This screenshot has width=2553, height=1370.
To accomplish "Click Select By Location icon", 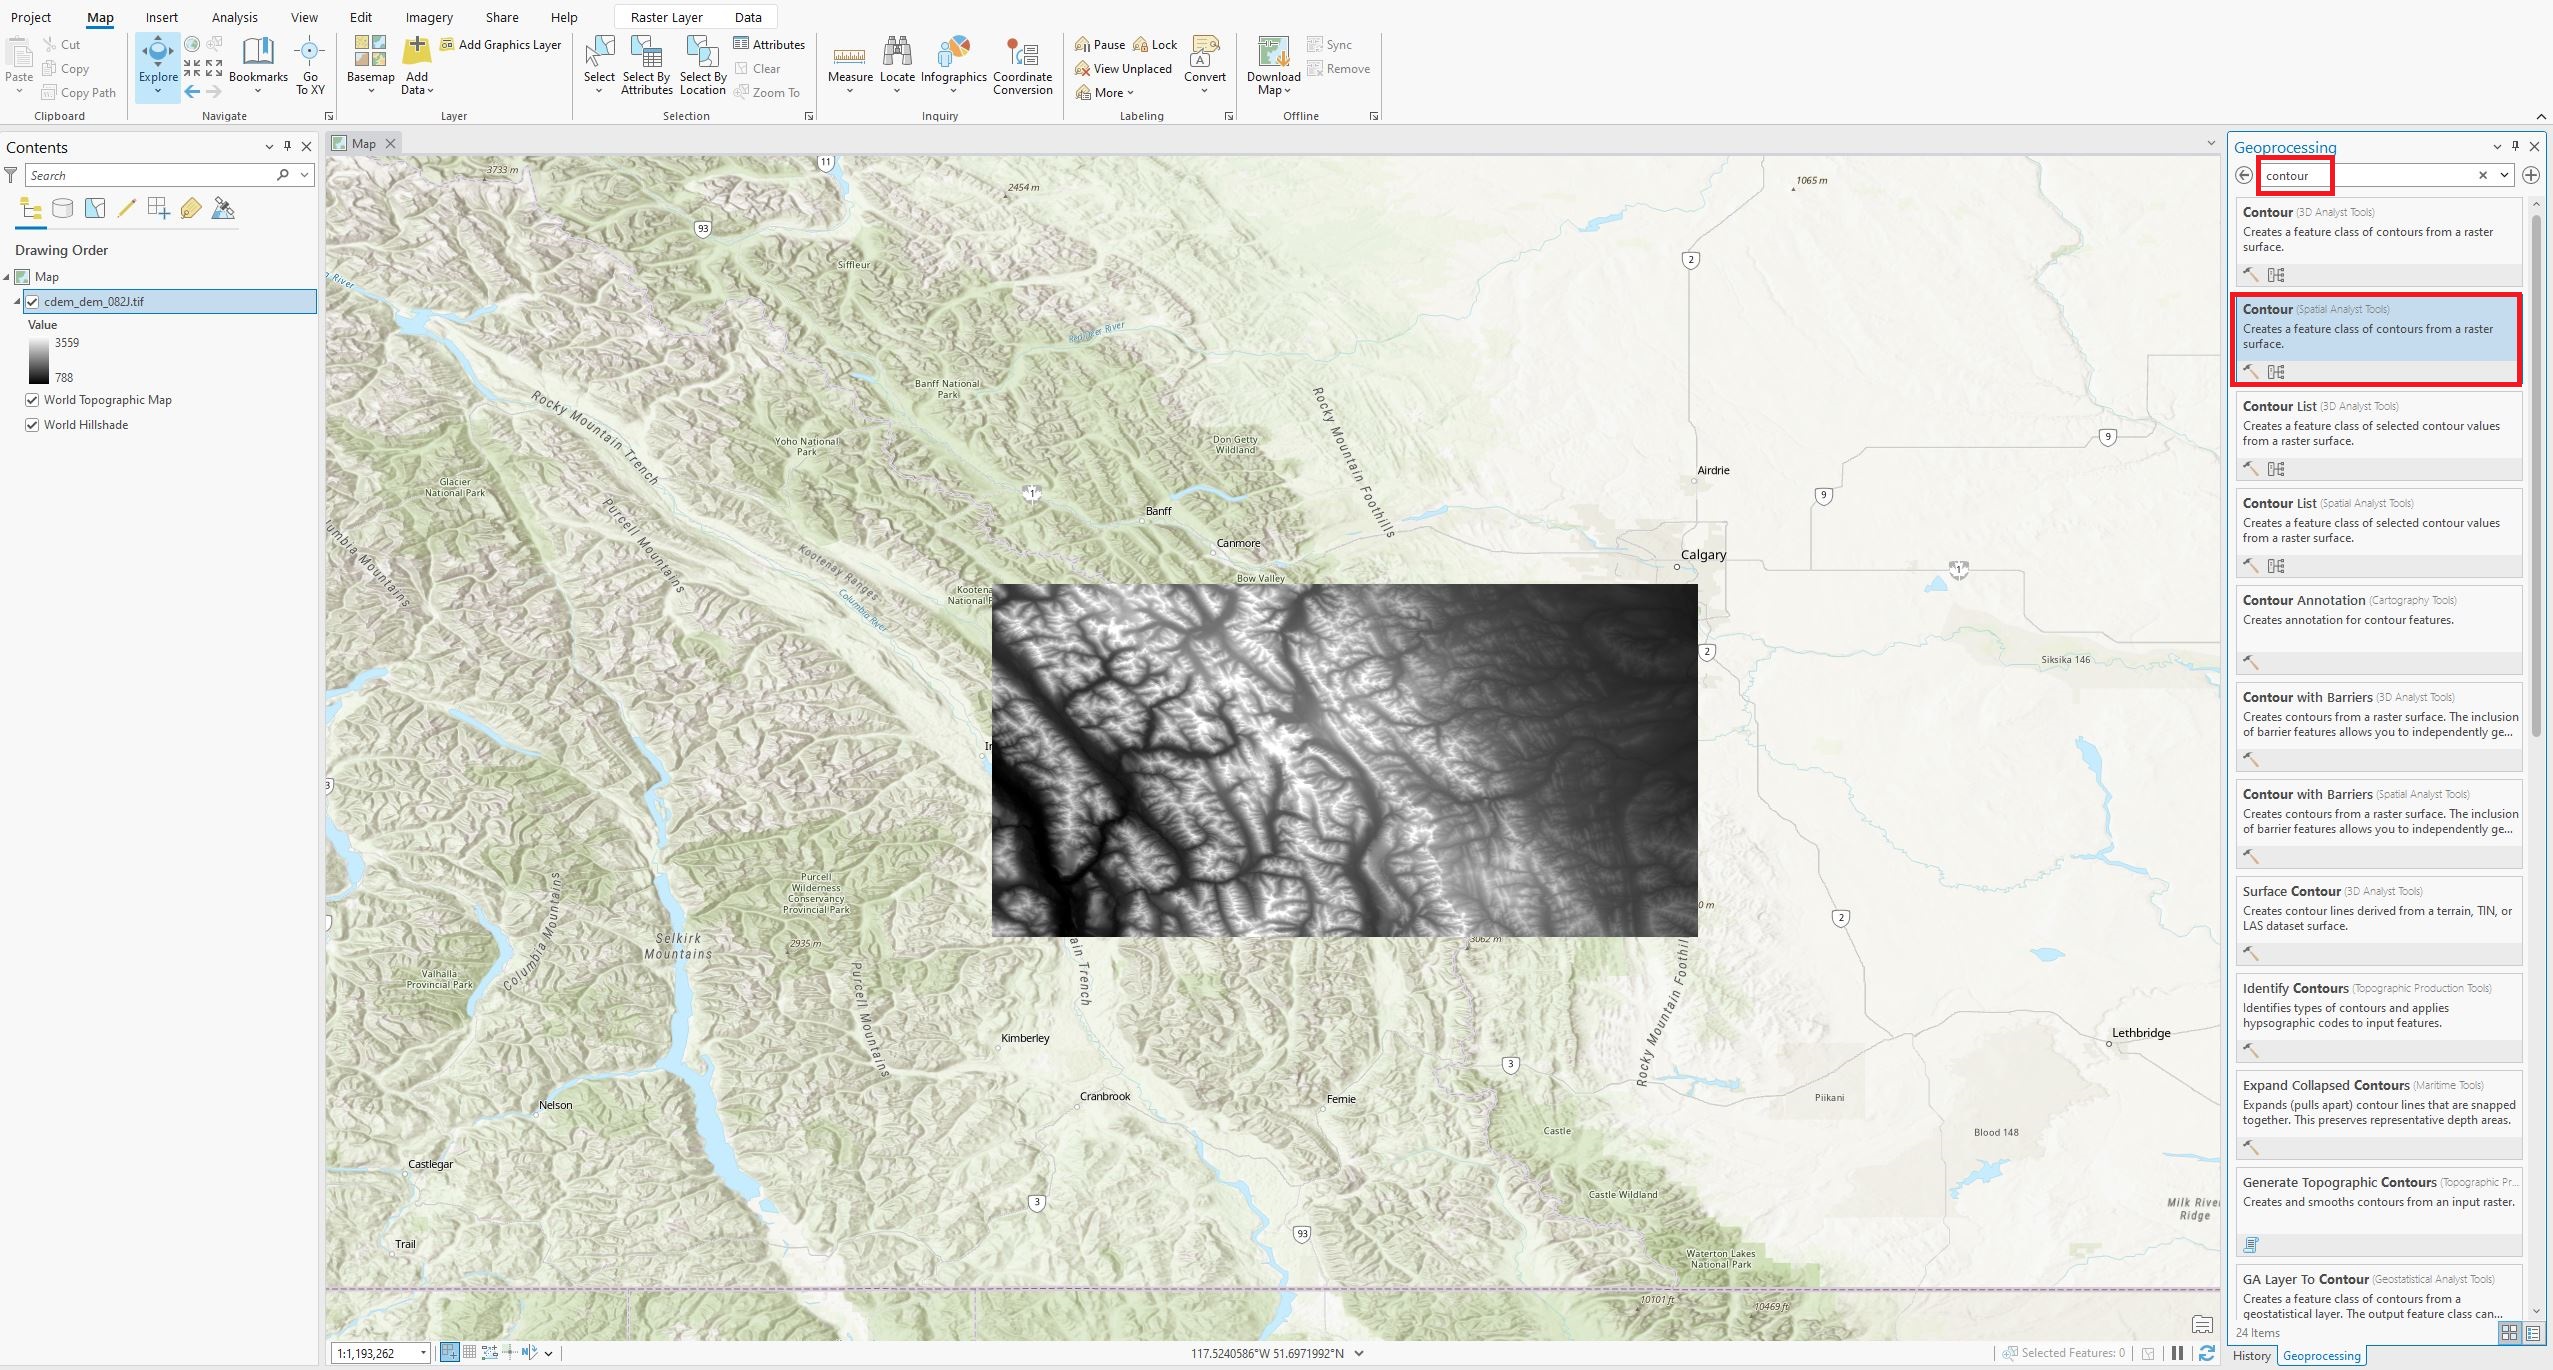I will [702, 52].
